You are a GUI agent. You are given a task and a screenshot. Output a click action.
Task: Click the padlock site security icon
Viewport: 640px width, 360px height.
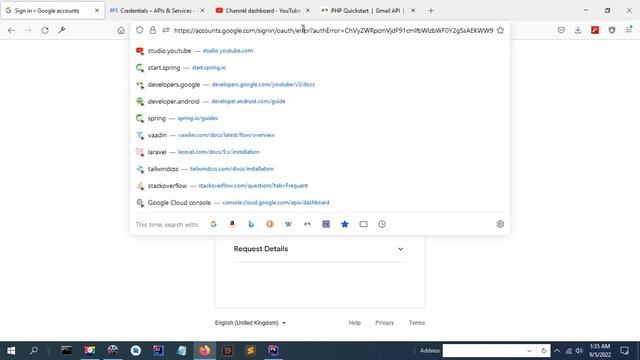click(153, 30)
